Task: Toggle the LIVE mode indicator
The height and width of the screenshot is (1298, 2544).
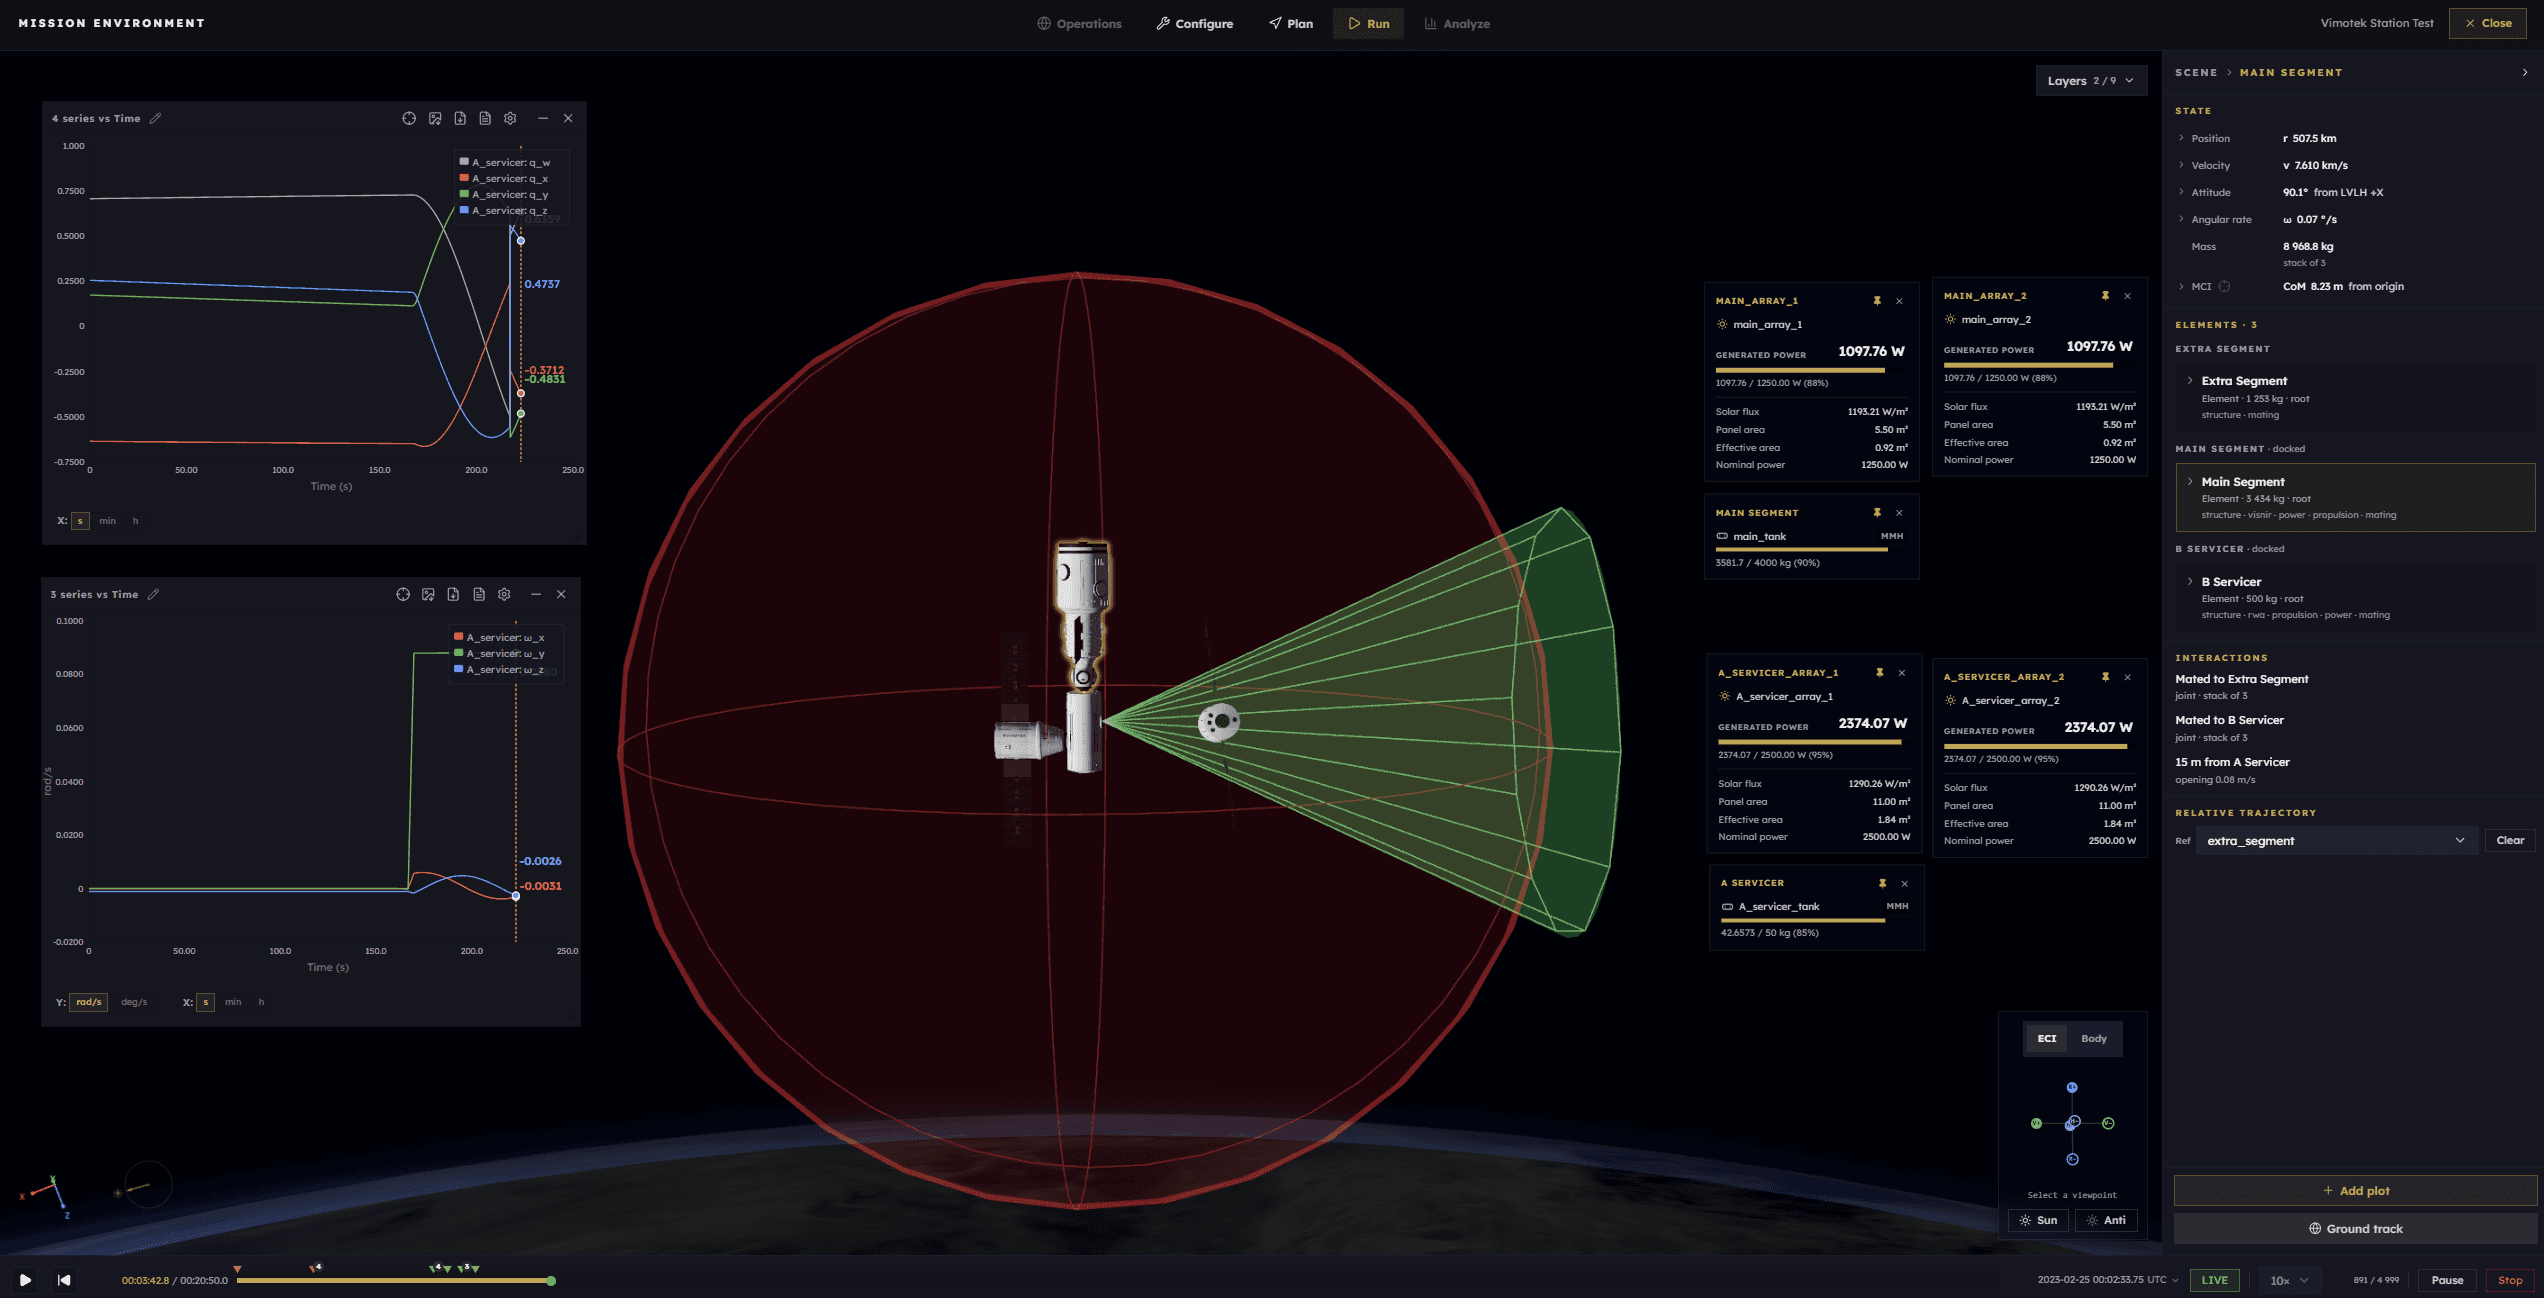Action: pyautogui.click(x=2215, y=1280)
